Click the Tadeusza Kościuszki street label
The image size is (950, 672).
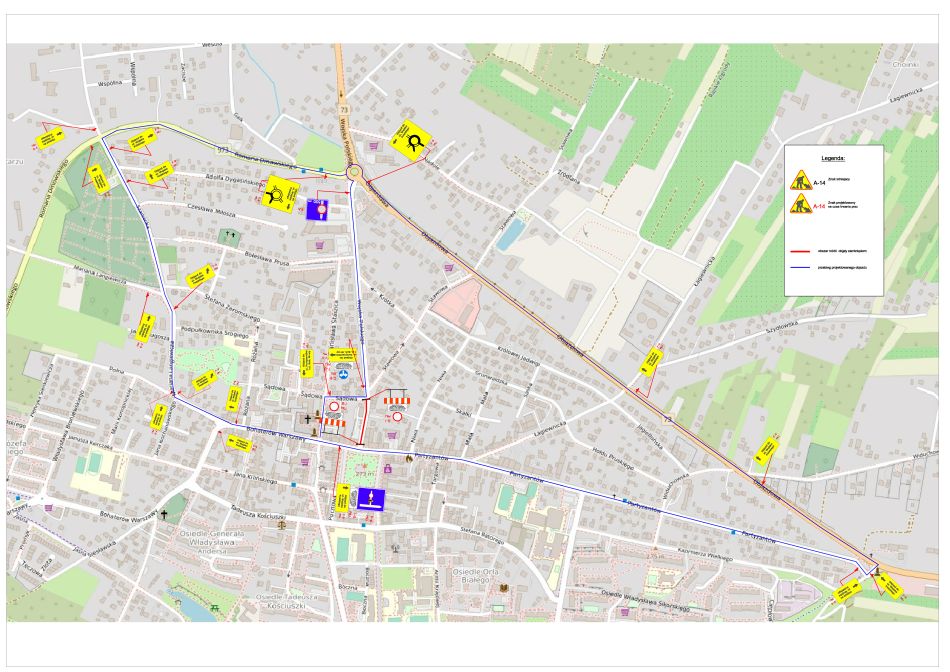click(257, 512)
